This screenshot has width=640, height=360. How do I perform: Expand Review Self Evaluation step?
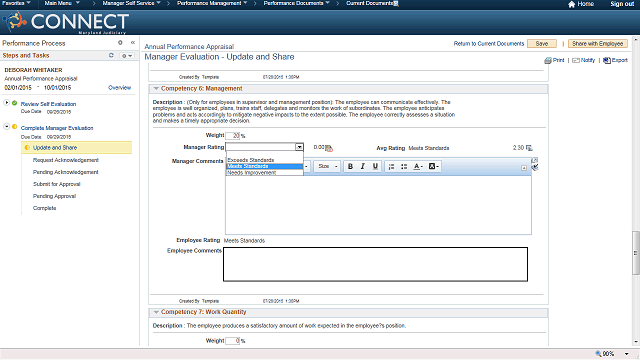point(7,102)
